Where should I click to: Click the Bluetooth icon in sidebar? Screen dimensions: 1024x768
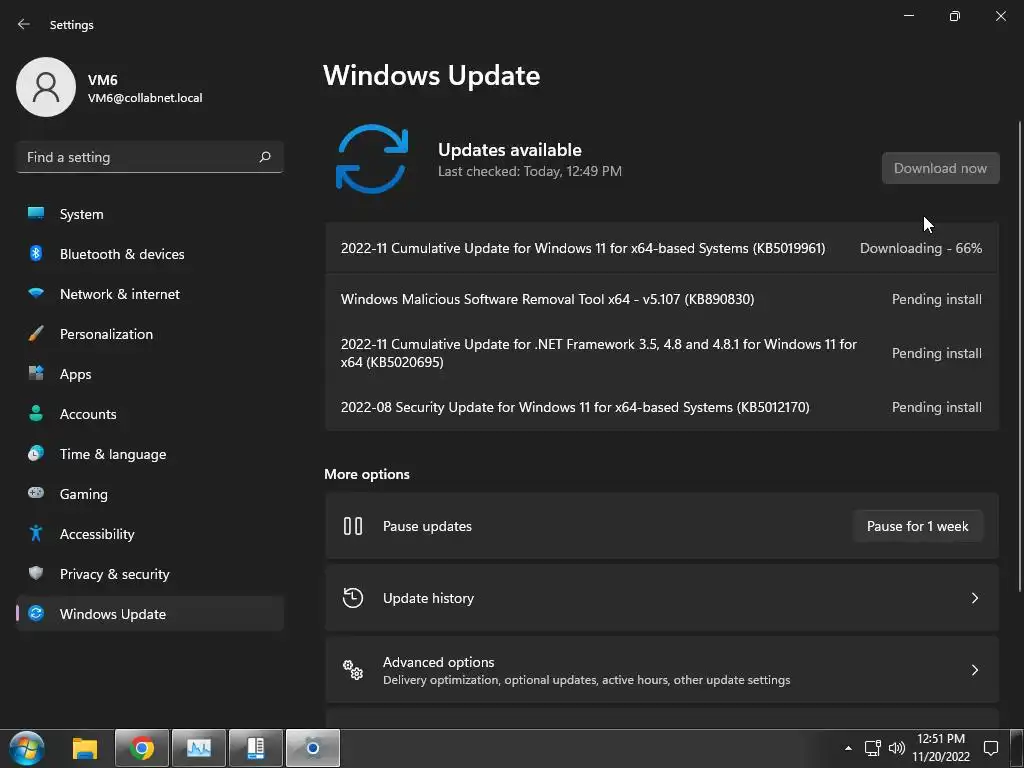36,253
